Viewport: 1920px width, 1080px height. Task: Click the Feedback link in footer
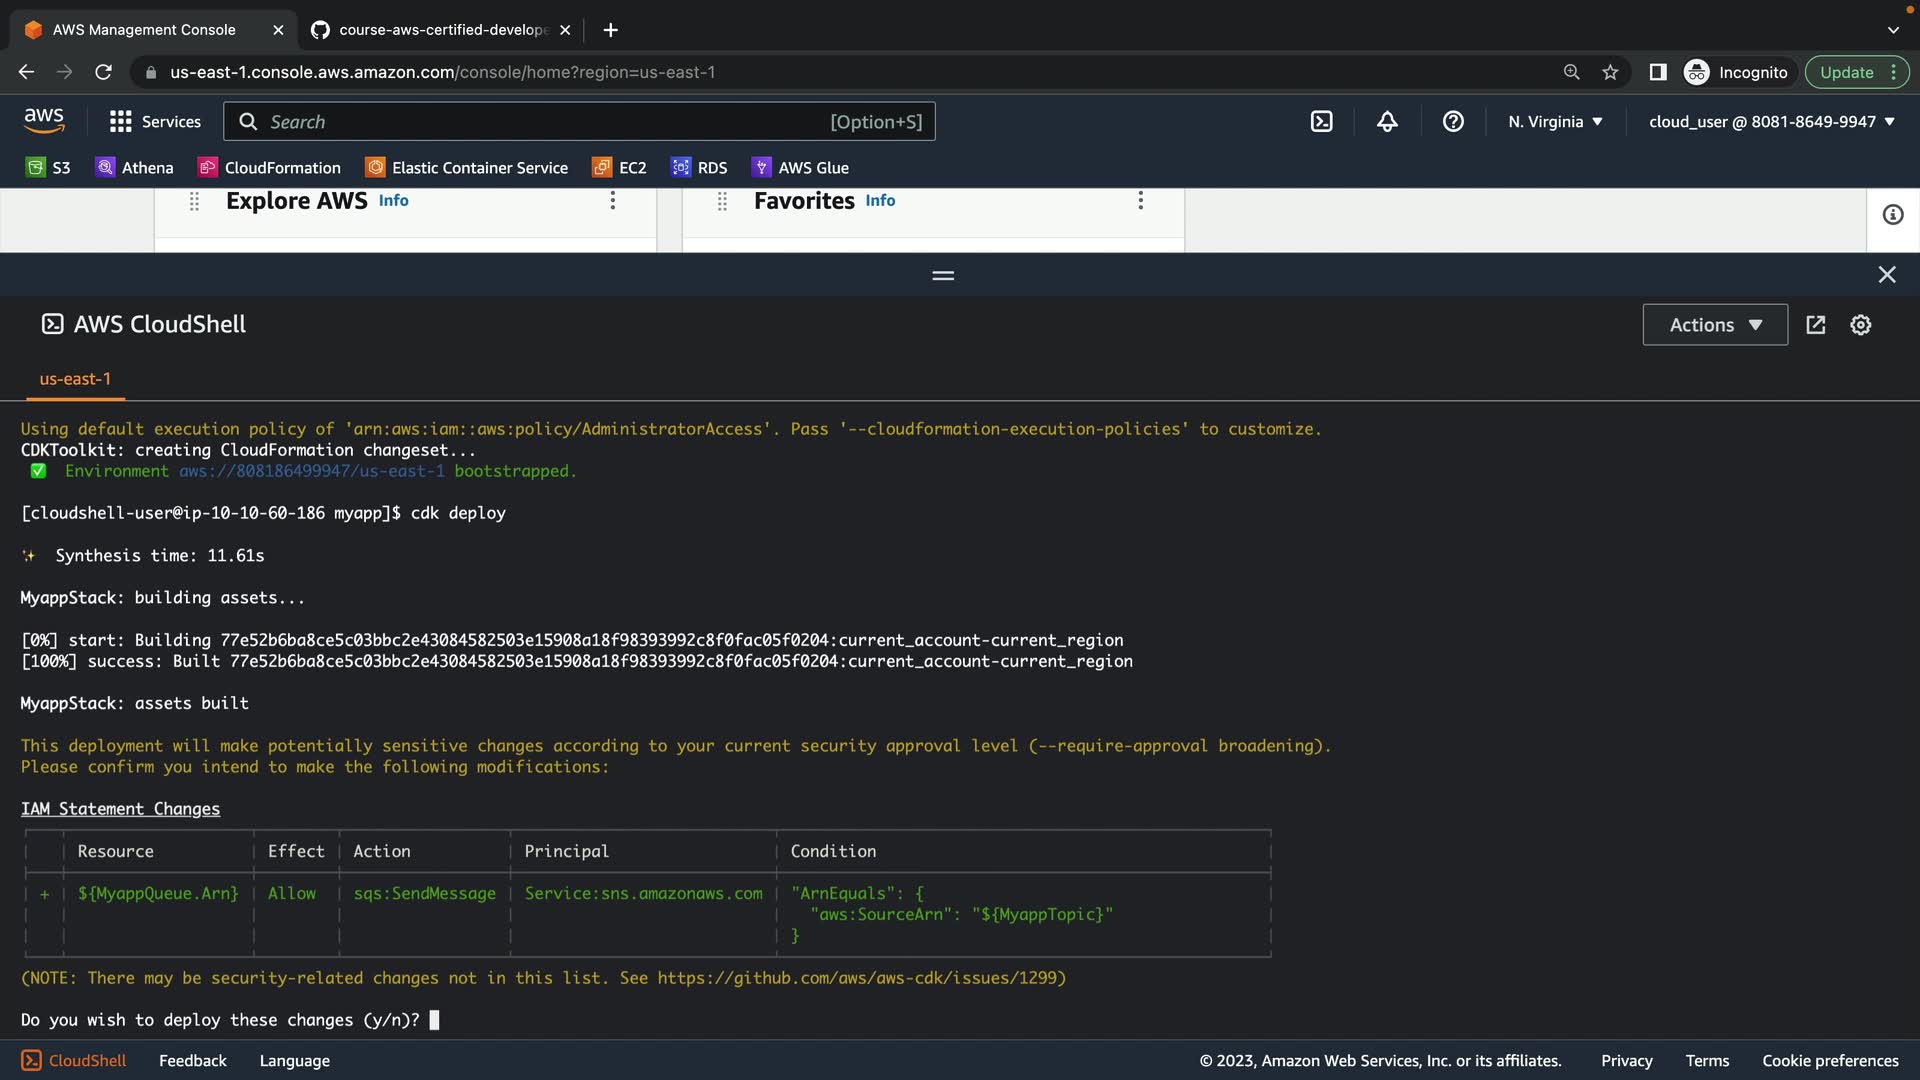coord(192,1061)
